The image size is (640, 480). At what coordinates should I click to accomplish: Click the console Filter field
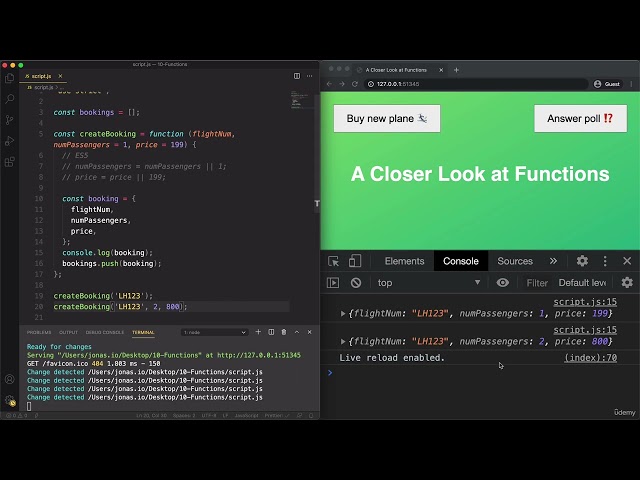(537, 282)
